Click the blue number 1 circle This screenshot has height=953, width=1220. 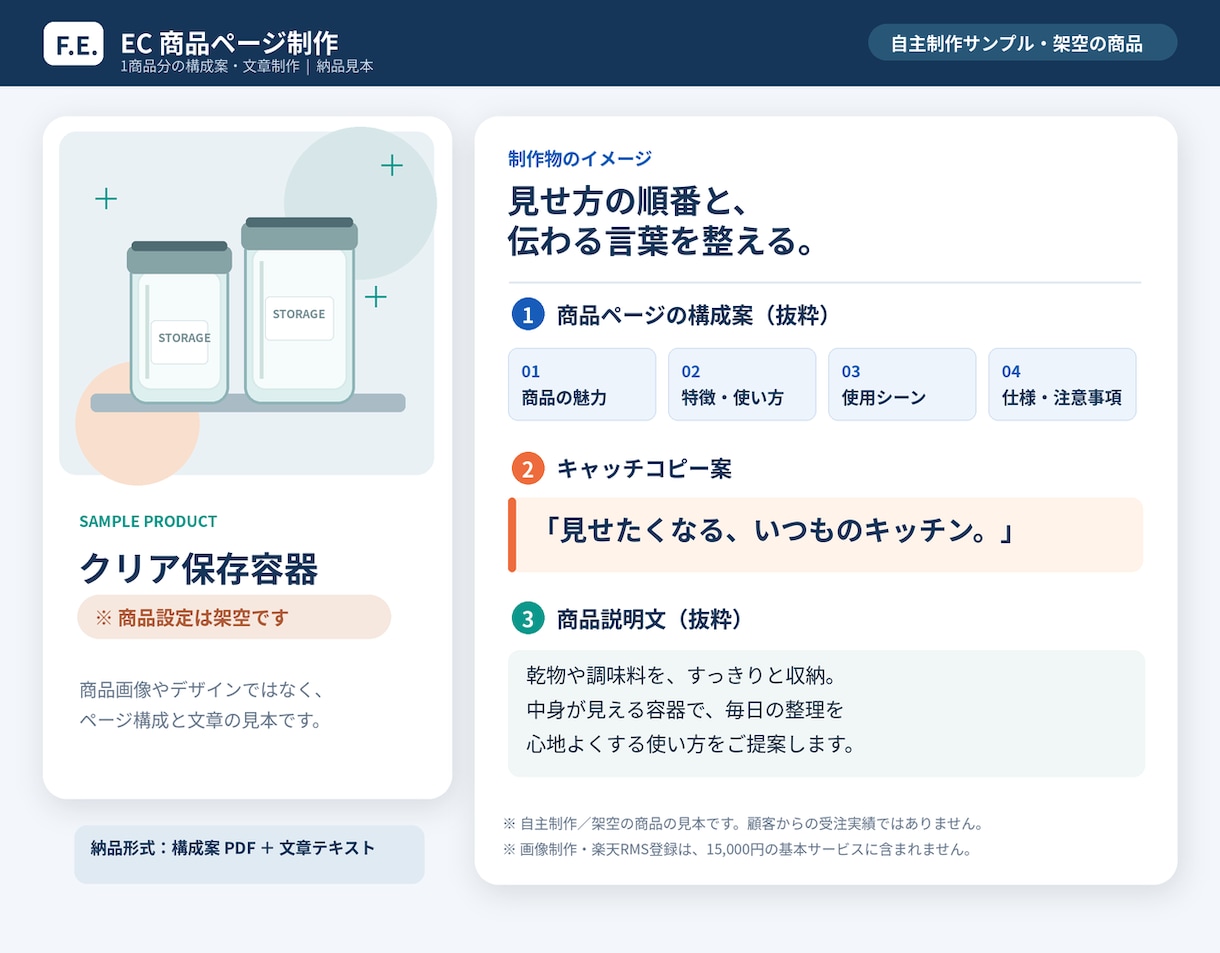(x=527, y=314)
